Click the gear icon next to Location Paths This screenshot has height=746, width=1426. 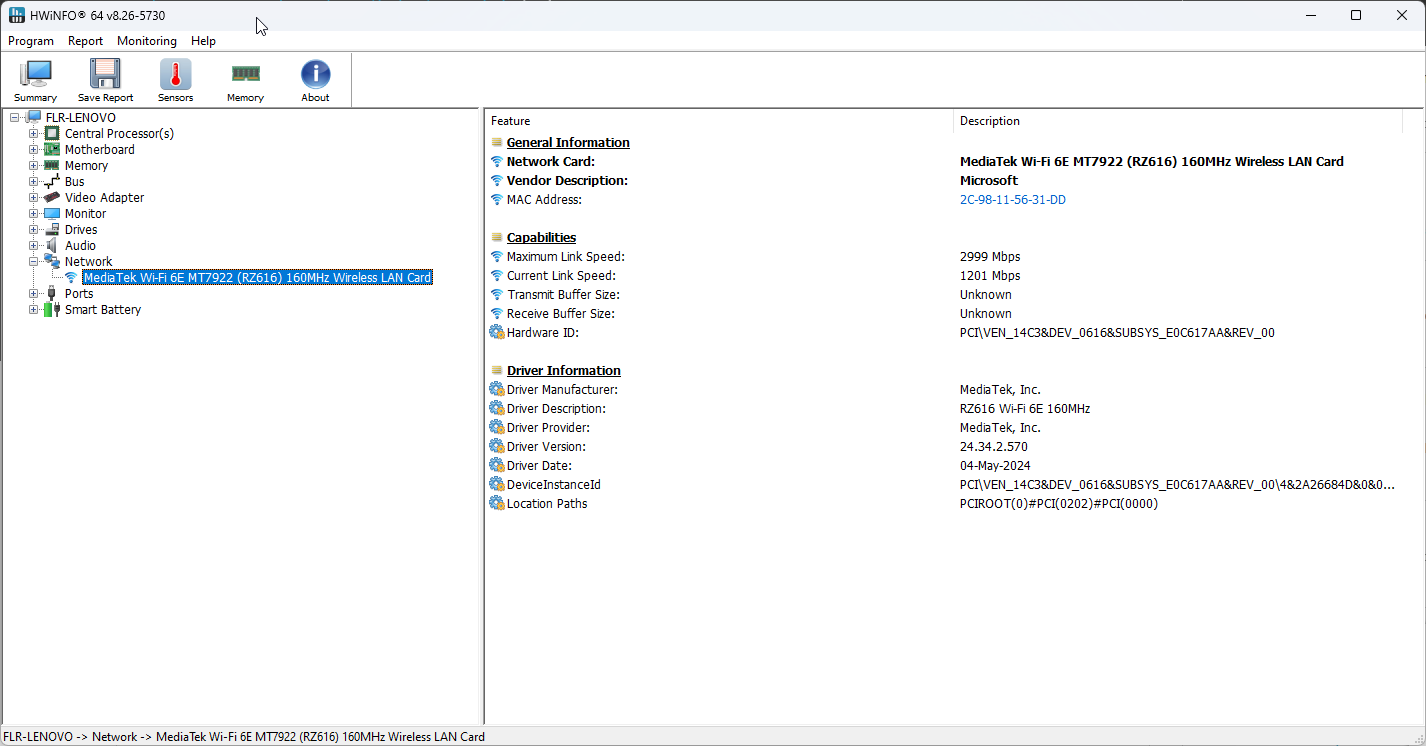tap(496, 504)
